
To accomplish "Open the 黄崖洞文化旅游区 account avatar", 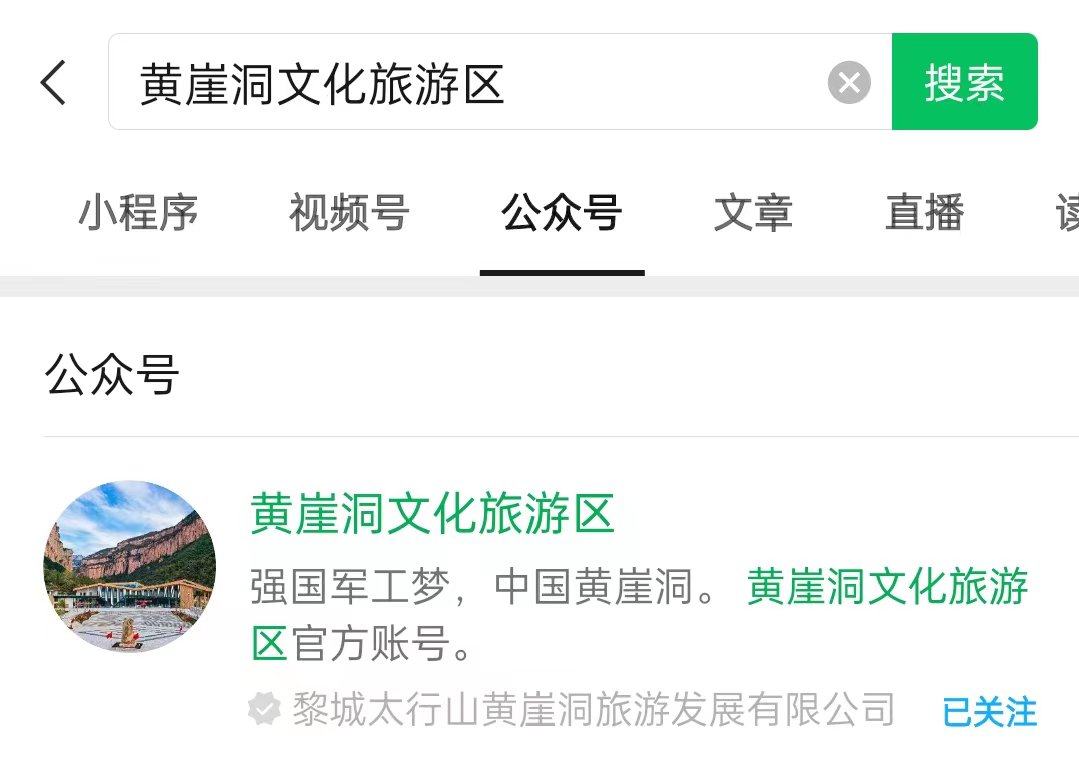I will coord(129,566).
